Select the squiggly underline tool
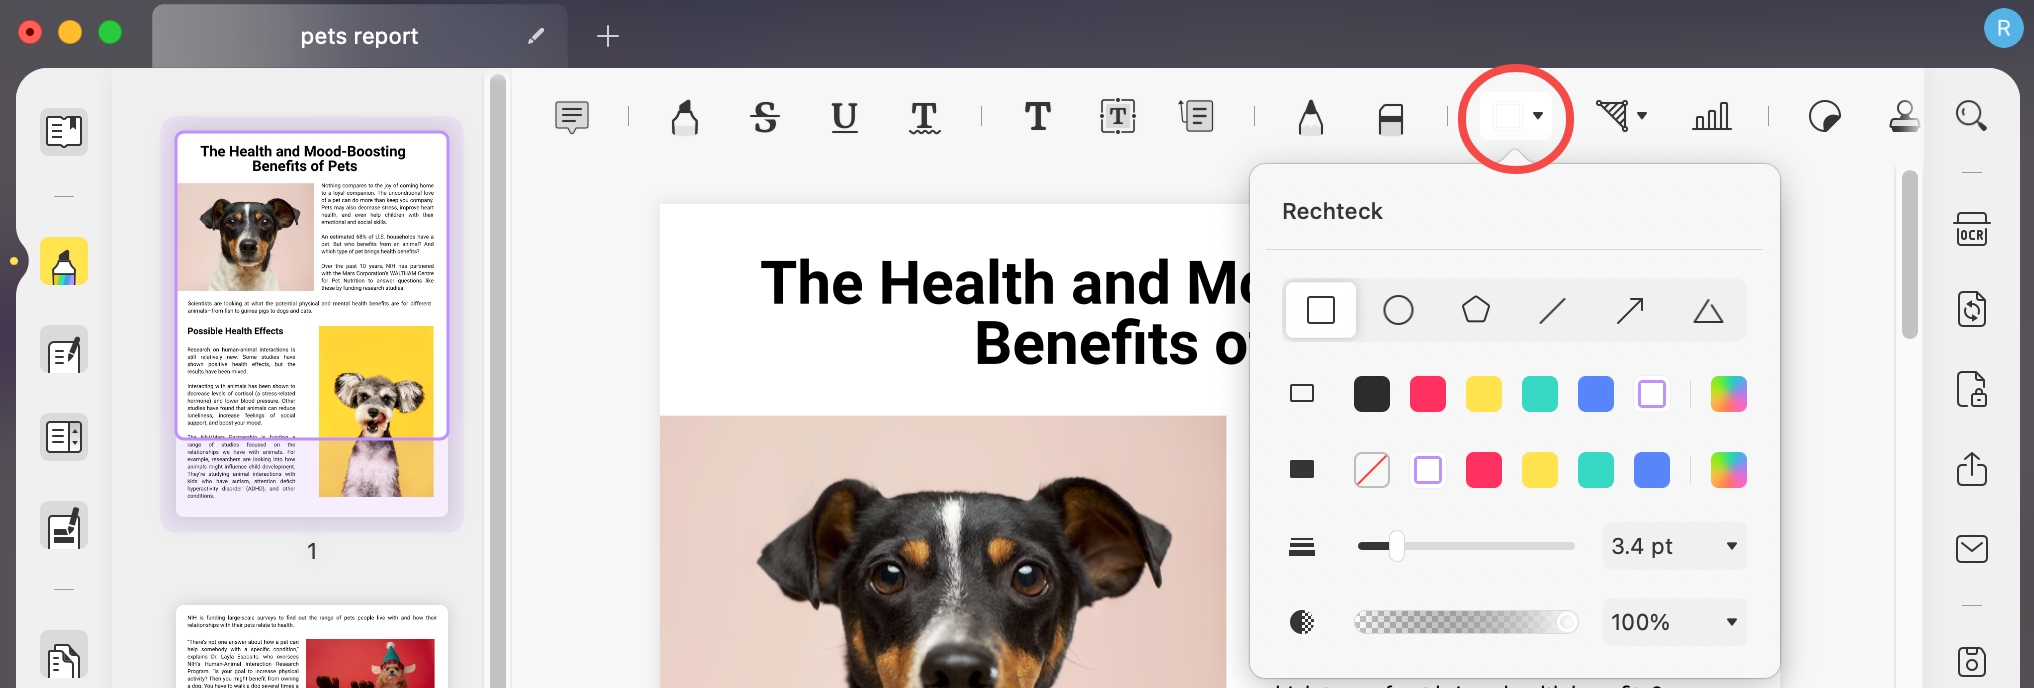The image size is (2034, 688). click(x=925, y=117)
